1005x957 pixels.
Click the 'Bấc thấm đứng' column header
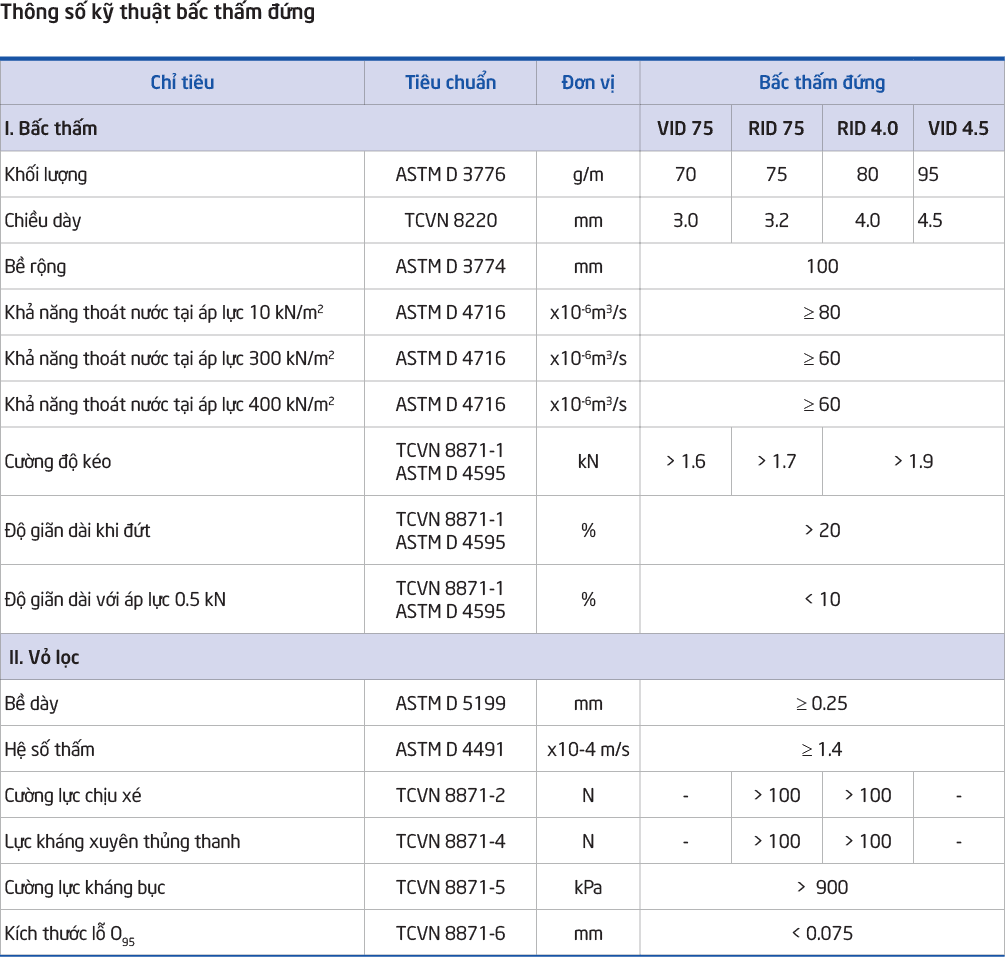821,83
